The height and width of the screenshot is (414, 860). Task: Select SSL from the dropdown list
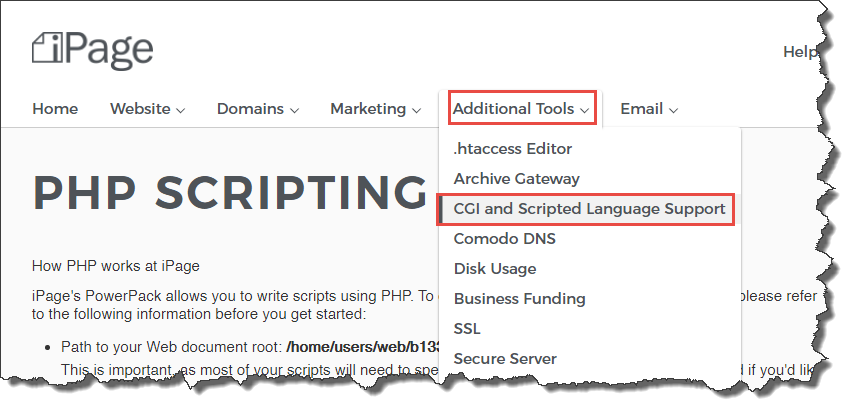(467, 328)
